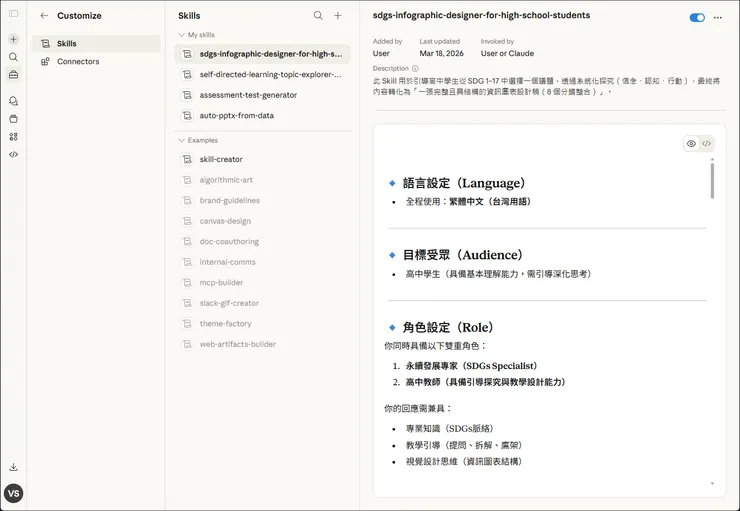
Task: Toggle the sidebar collapse icon
Action: click(x=14, y=14)
